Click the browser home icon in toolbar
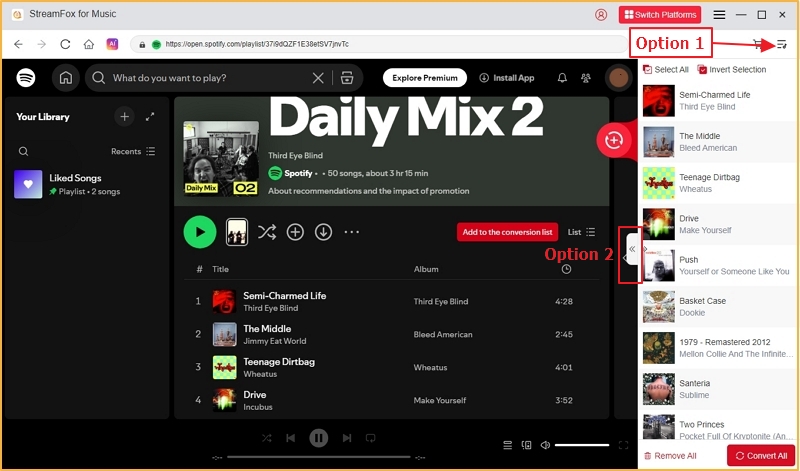The width and height of the screenshot is (800, 471). point(89,44)
